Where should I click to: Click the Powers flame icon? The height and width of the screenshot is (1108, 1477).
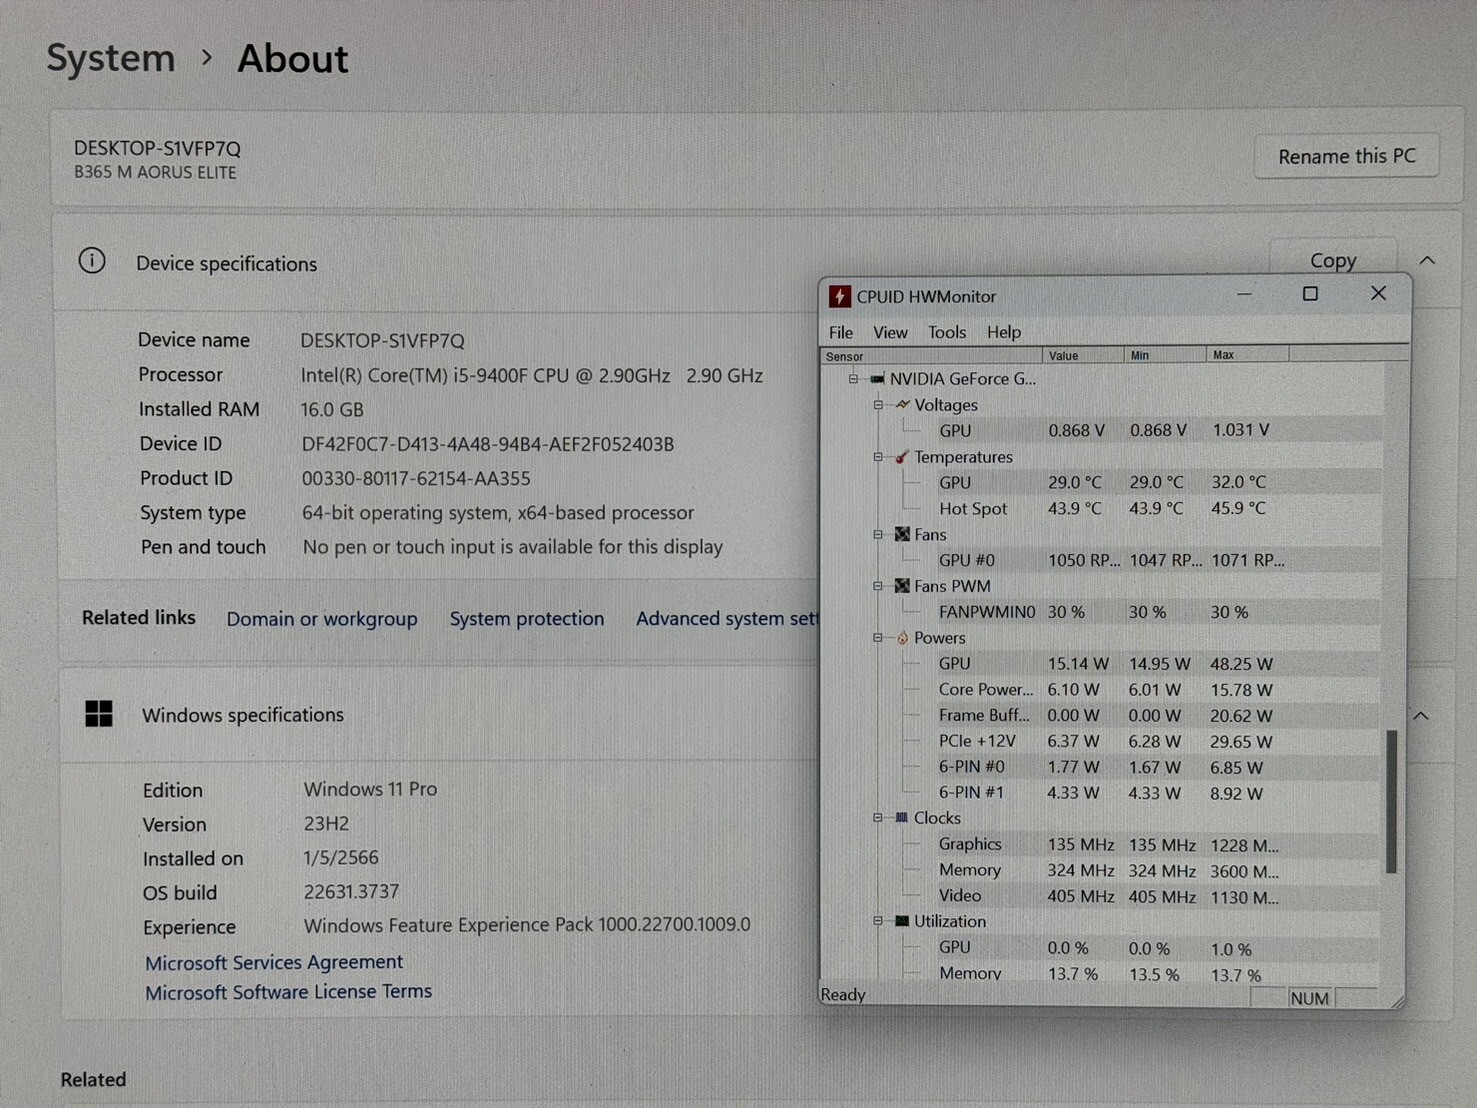[x=902, y=638]
